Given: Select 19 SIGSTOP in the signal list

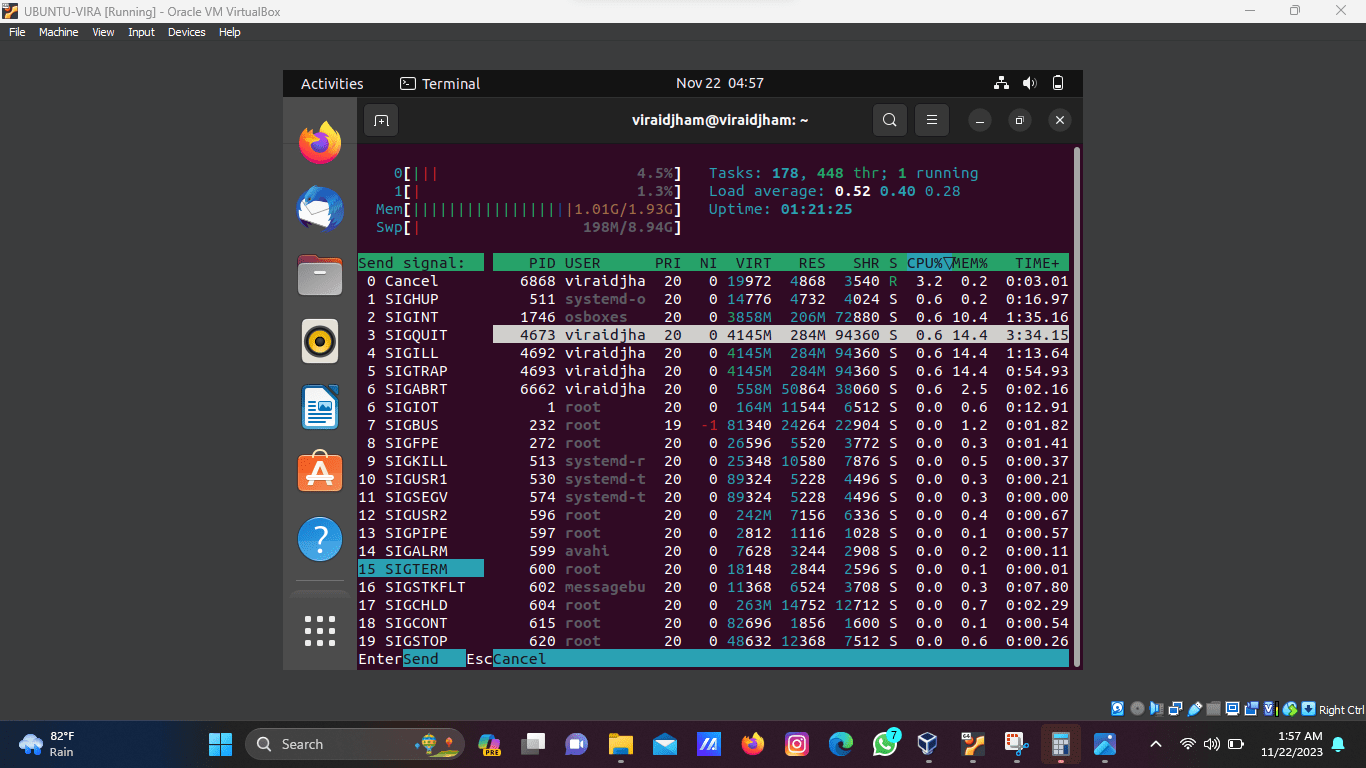Looking at the screenshot, I should 421,641.
